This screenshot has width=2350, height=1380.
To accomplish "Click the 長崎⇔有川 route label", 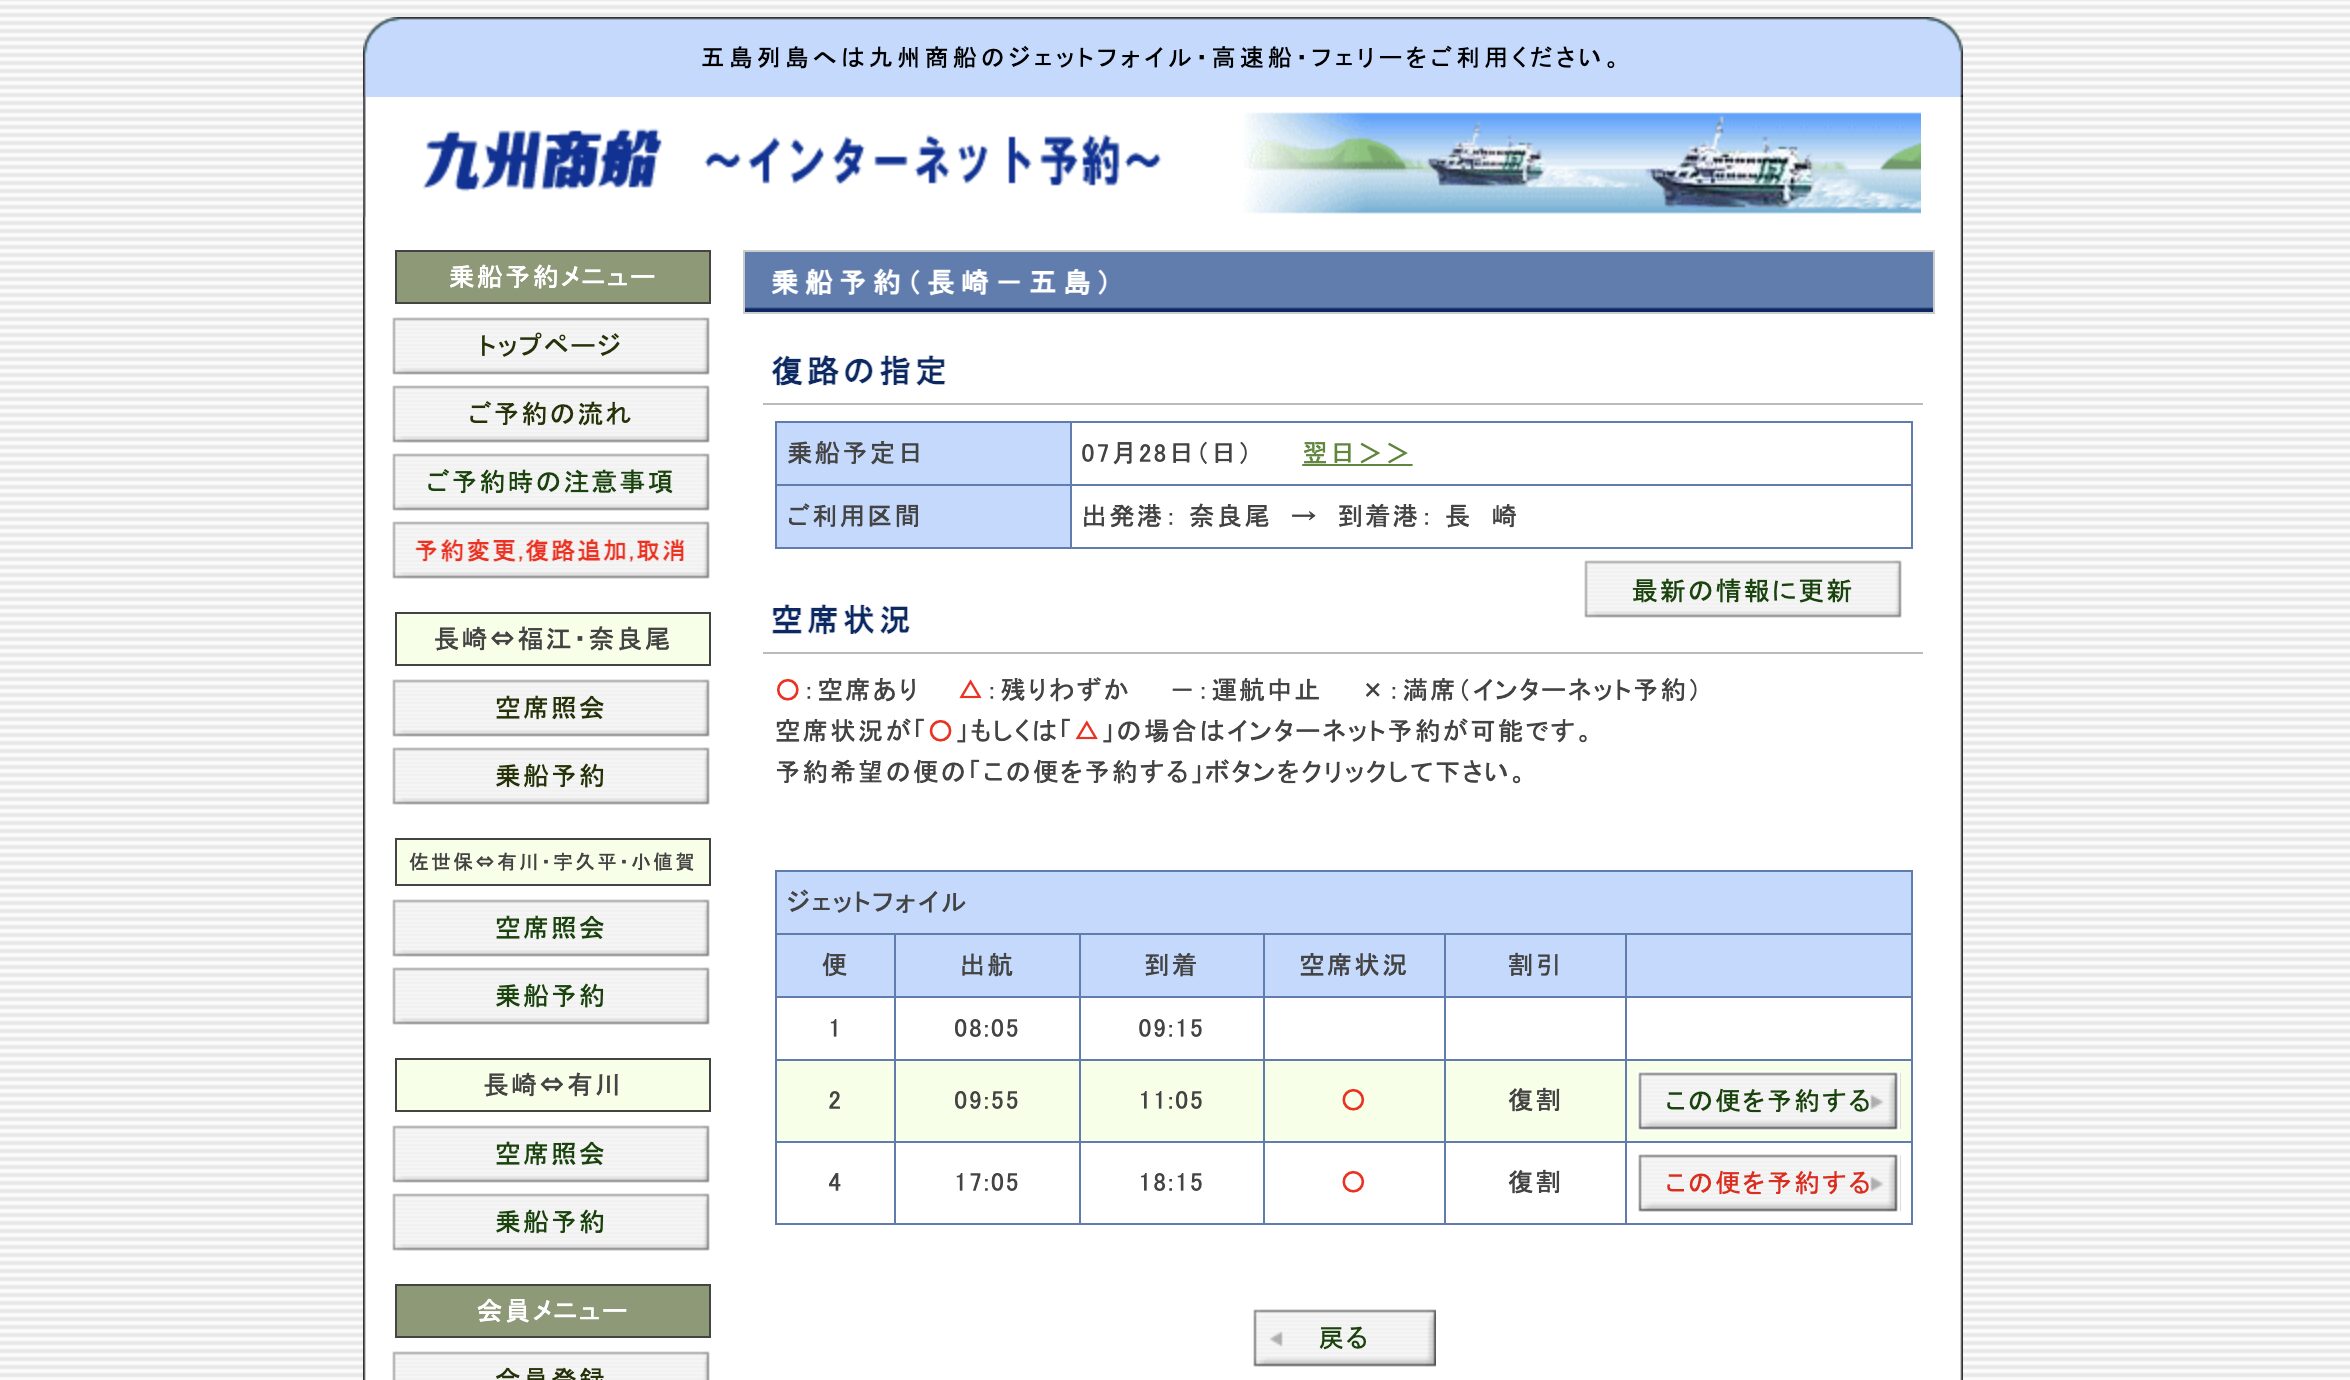I will [552, 1085].
